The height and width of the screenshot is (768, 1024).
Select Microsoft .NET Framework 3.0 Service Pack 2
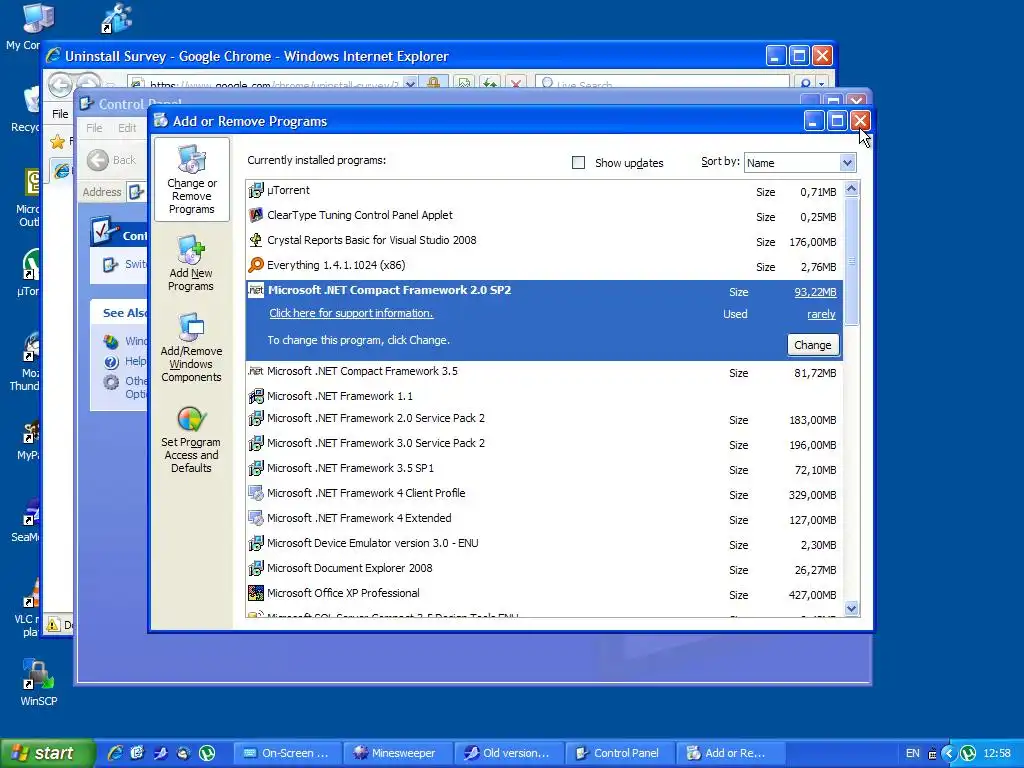(x=544, y=443)
